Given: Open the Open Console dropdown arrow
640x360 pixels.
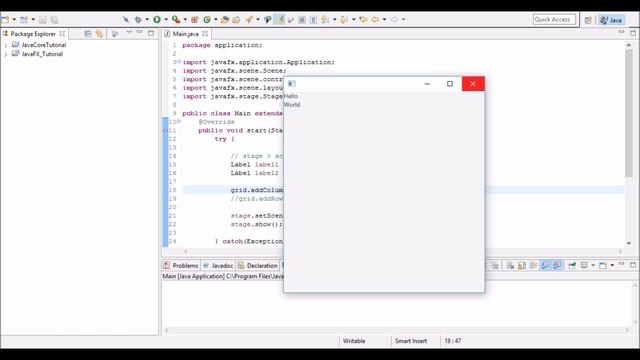Looking at the screenshot, I should pyautogui.click(x=612, y=265).
